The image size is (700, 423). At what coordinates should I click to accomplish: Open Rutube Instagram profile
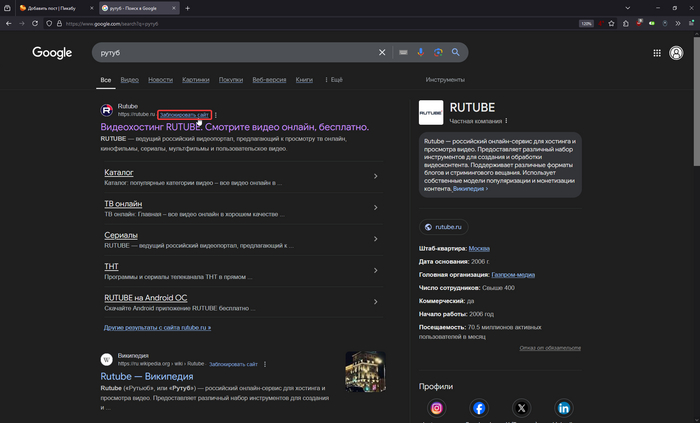pyautogui.click(x=436, y=408)
